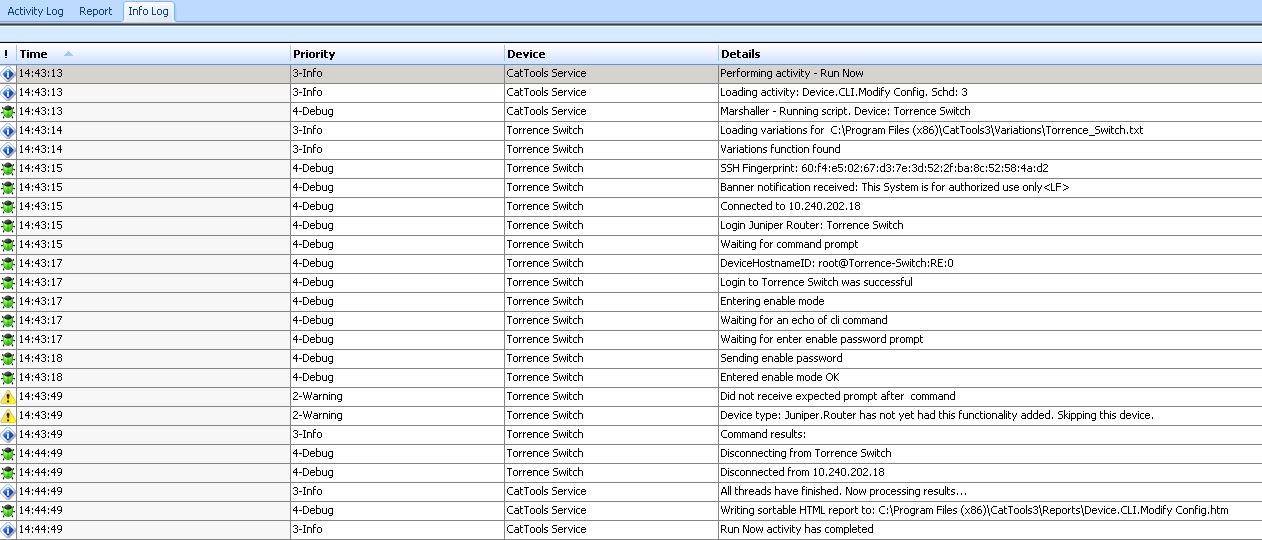Viewport: 1262px width, 540px height.
Task: Click info icon on 'Run Now activity has completed' row
Action: (8, 530)
